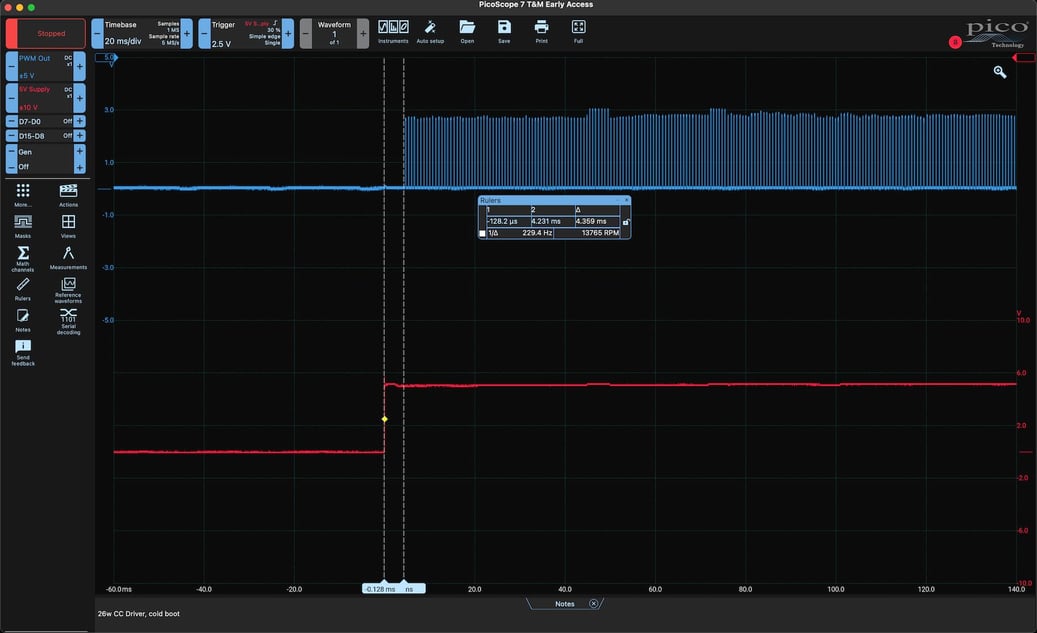Click minus next to D7-D0
The image size is (1037, 633).
[x=12, y=121]
